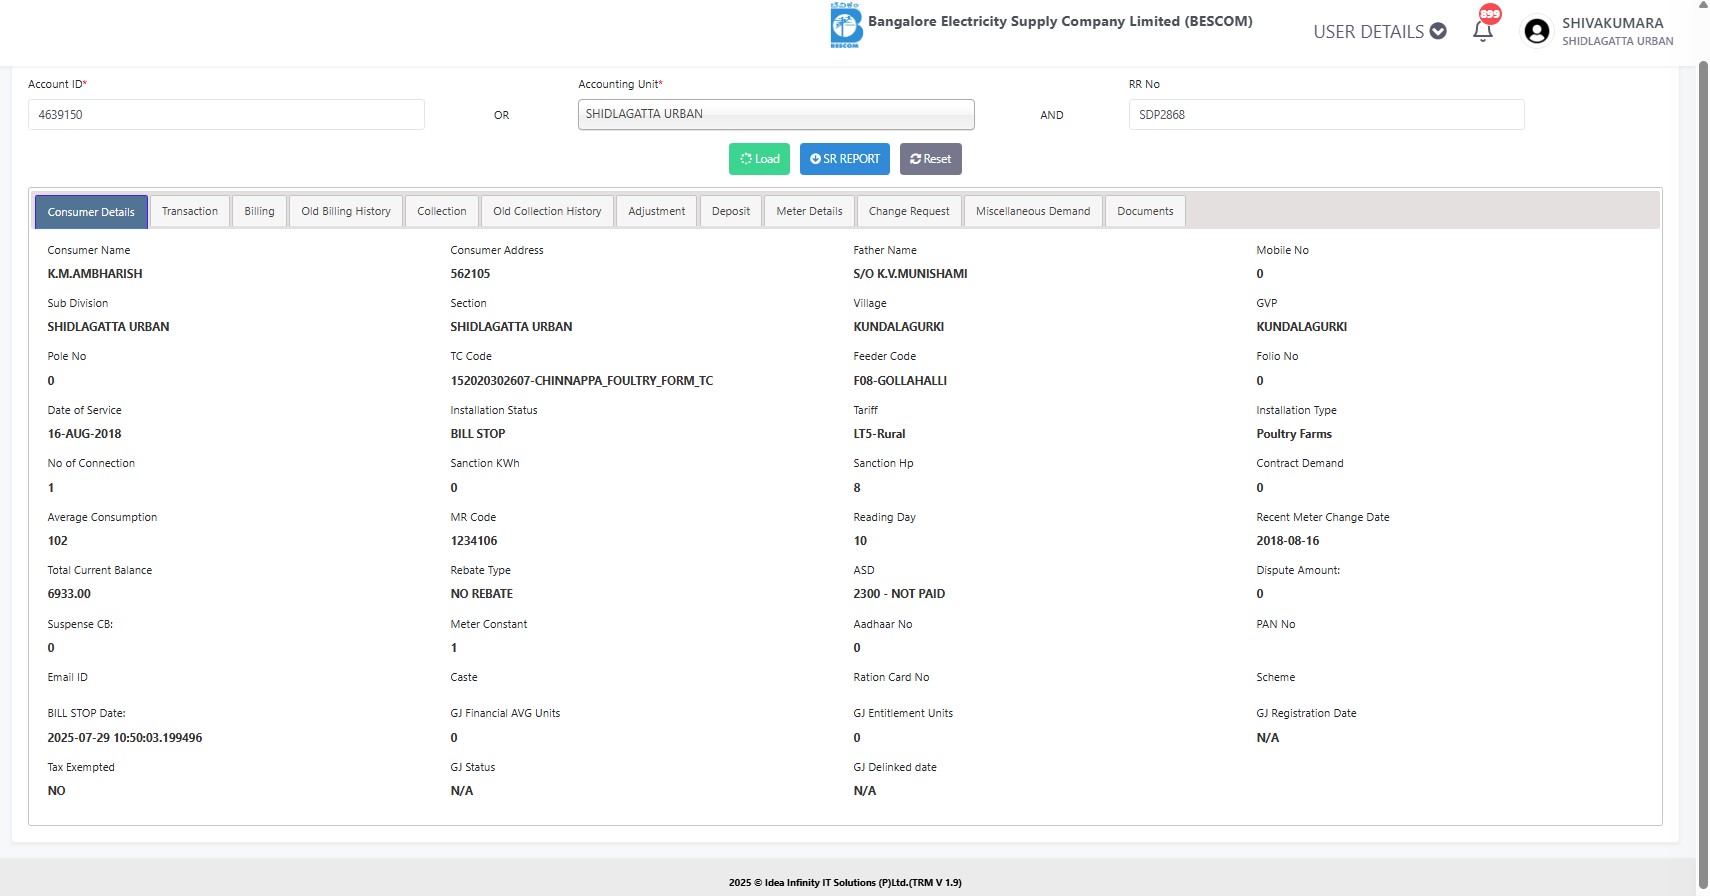Open the Accounting Unit combo box
Screen dimensions: 1710x896
coord(775,114)
